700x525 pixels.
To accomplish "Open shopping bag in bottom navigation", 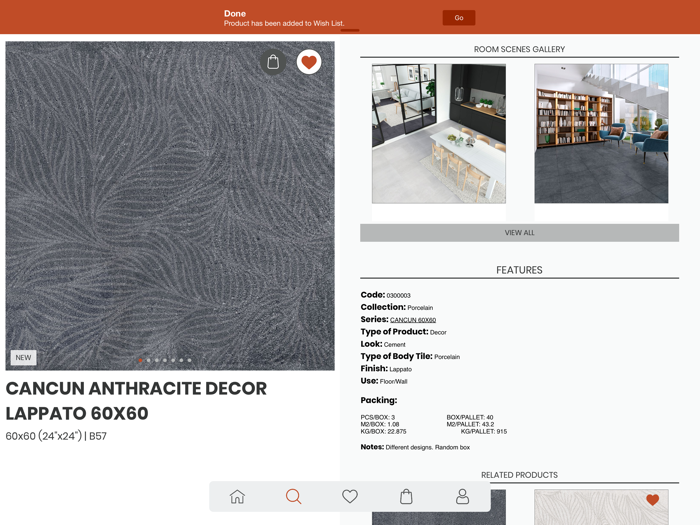I will pyautogui.click(x=406, y=496).
